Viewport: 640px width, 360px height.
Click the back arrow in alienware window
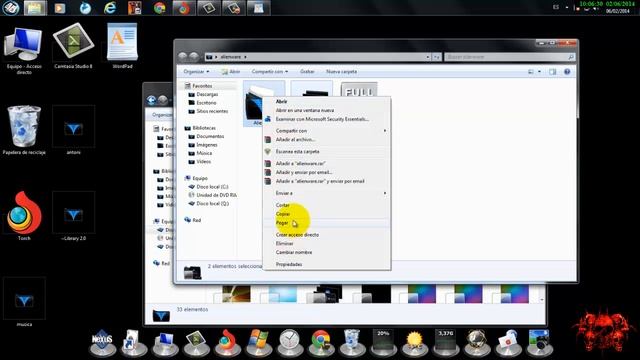pos(183,57)
